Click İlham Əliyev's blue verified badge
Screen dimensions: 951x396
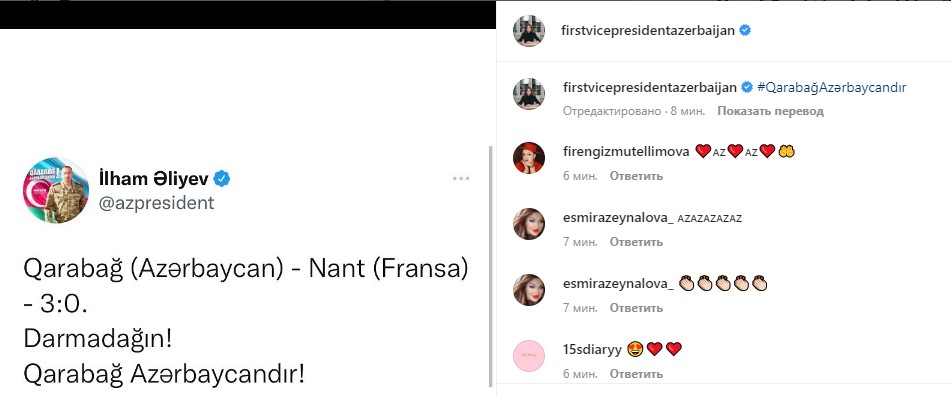pyautogui.click(x=222, y=178)
